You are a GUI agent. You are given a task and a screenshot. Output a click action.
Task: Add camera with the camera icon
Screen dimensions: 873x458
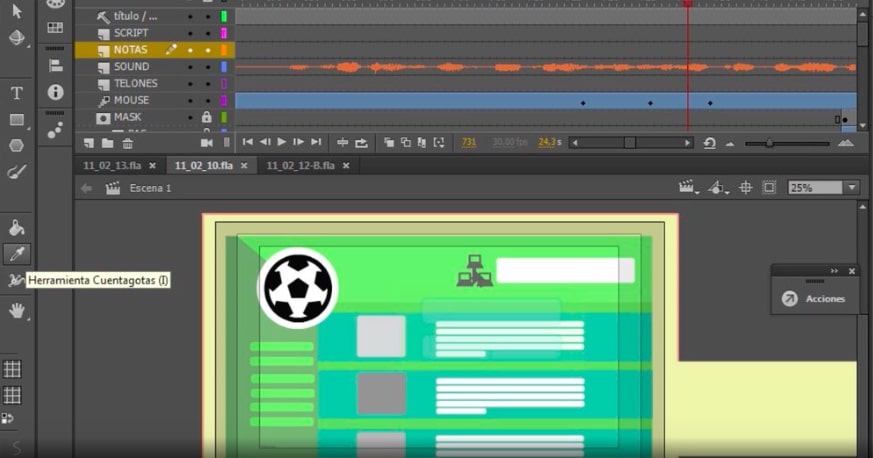pyautogui.click(x=207, y=143)
